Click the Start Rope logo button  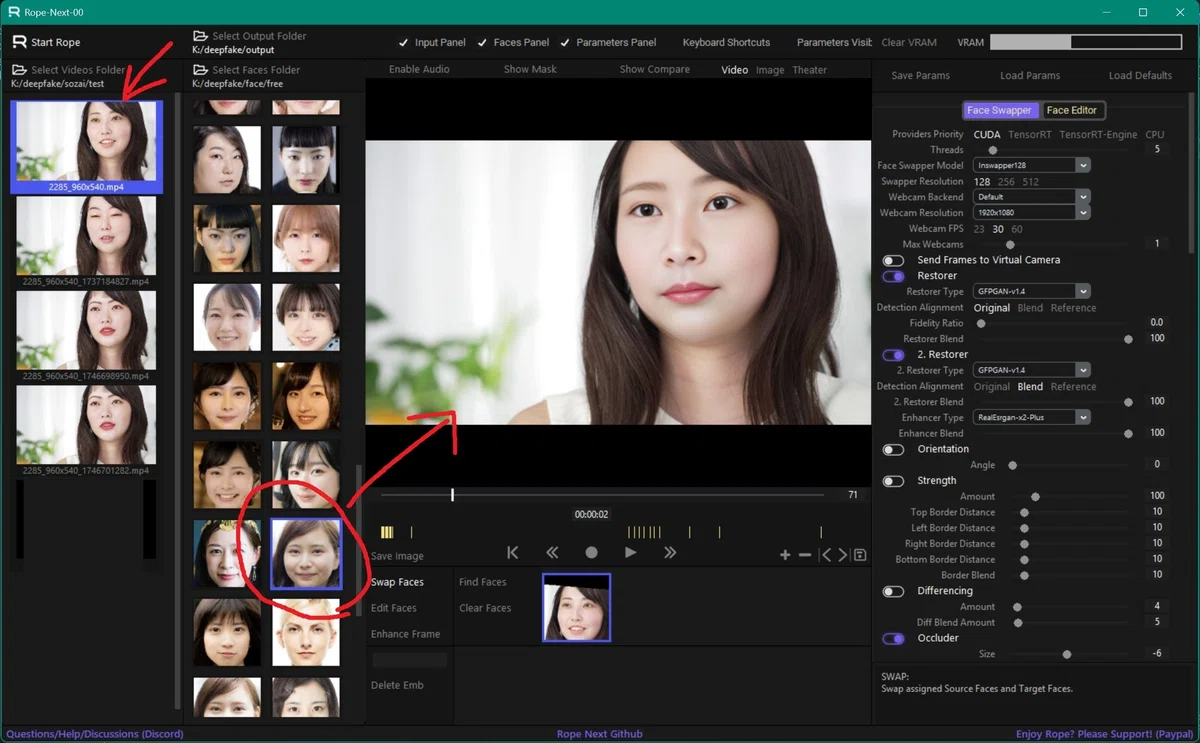click(x=47, y=42)
